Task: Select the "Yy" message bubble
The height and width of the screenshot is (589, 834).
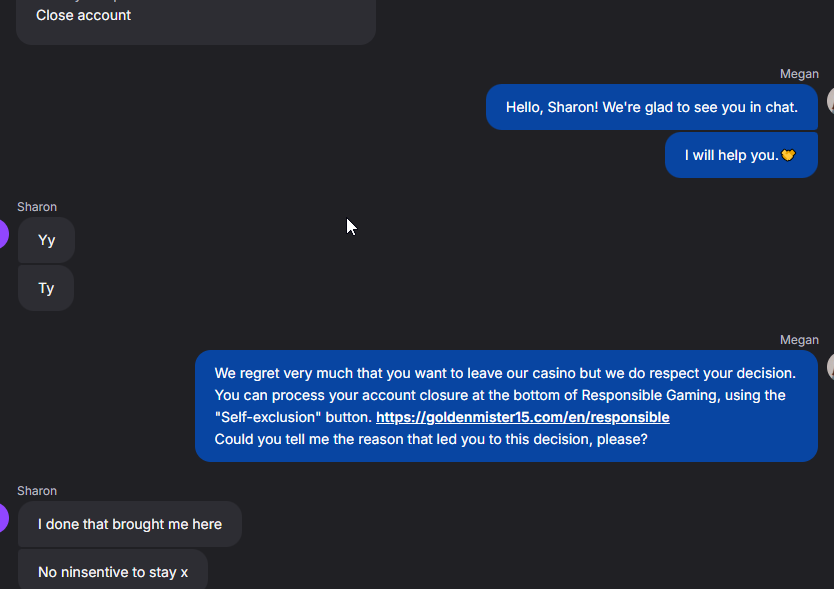Action: (x=46, y=240)
